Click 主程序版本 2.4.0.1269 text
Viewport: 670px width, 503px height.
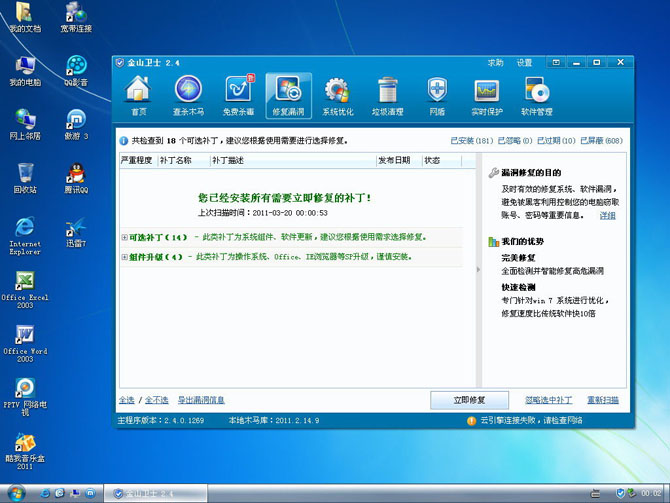coord(161,421)
